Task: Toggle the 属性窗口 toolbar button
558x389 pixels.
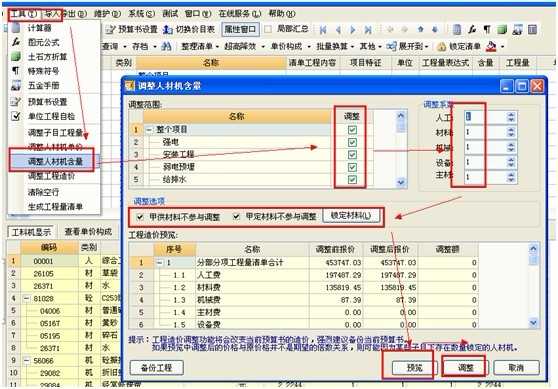Action: (240, 29)
